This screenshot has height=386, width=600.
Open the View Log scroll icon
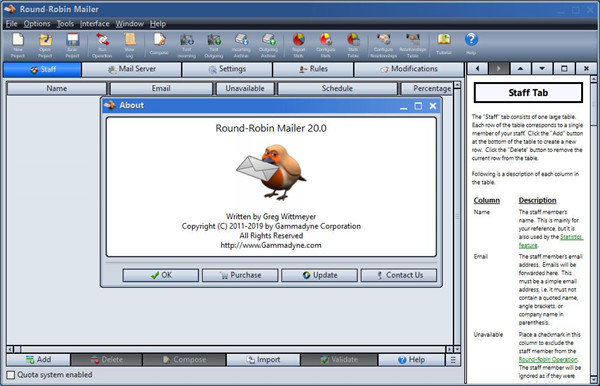coord(129,45)
